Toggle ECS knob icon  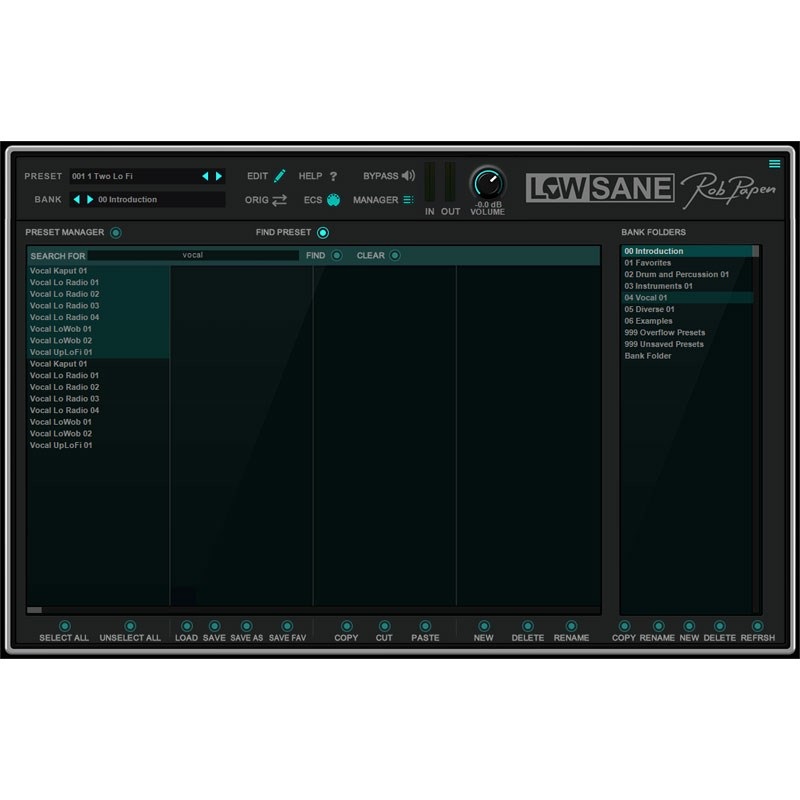tap(333, 200)
